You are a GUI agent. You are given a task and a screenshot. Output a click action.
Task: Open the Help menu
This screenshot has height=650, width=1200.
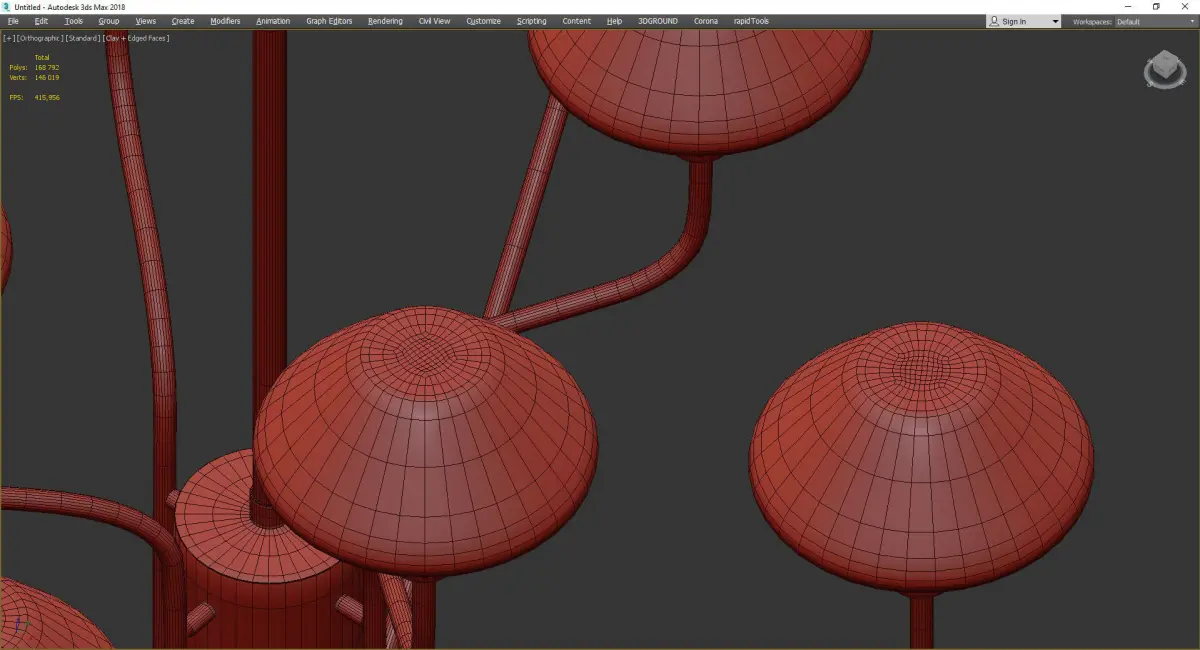coord(614,21)
